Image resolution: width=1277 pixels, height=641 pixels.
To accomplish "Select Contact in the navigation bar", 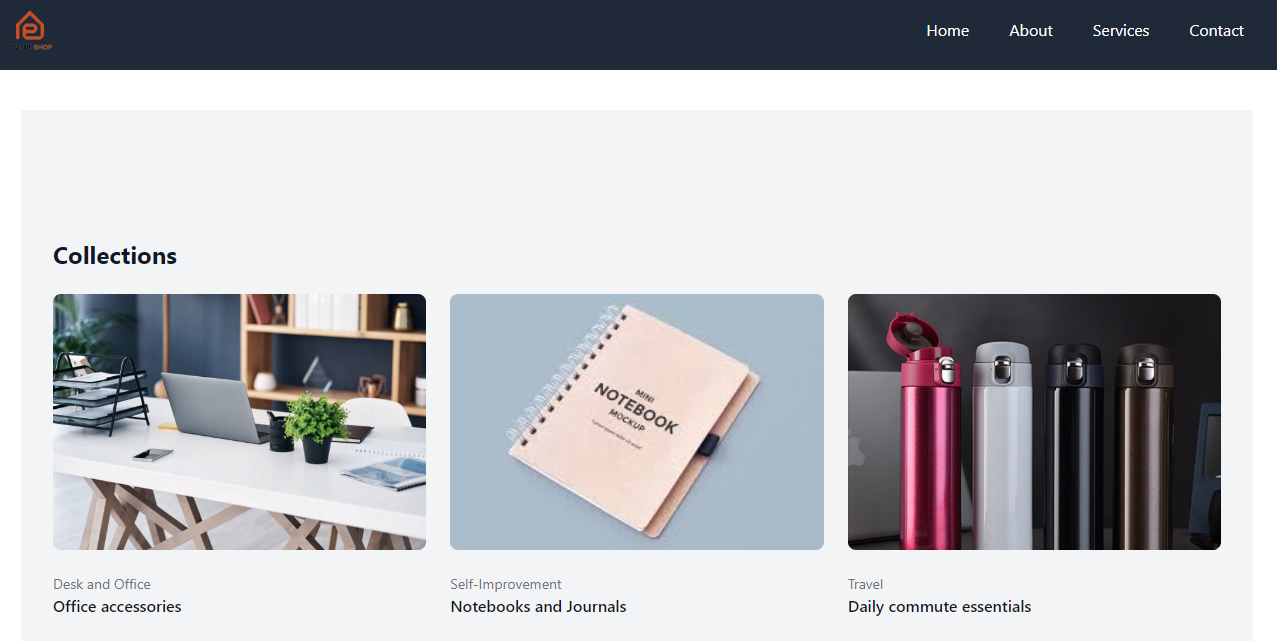I will (1216, 31).
